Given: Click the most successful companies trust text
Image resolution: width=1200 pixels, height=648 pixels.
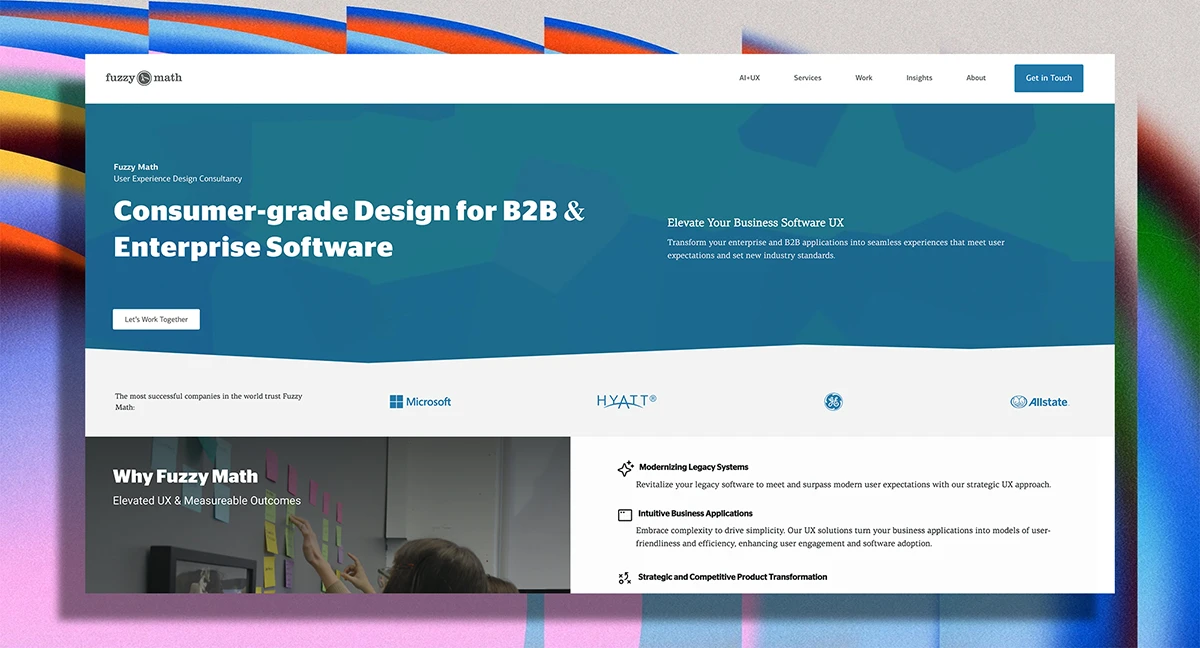Looking at the screenshot, I should pos(209,402).
